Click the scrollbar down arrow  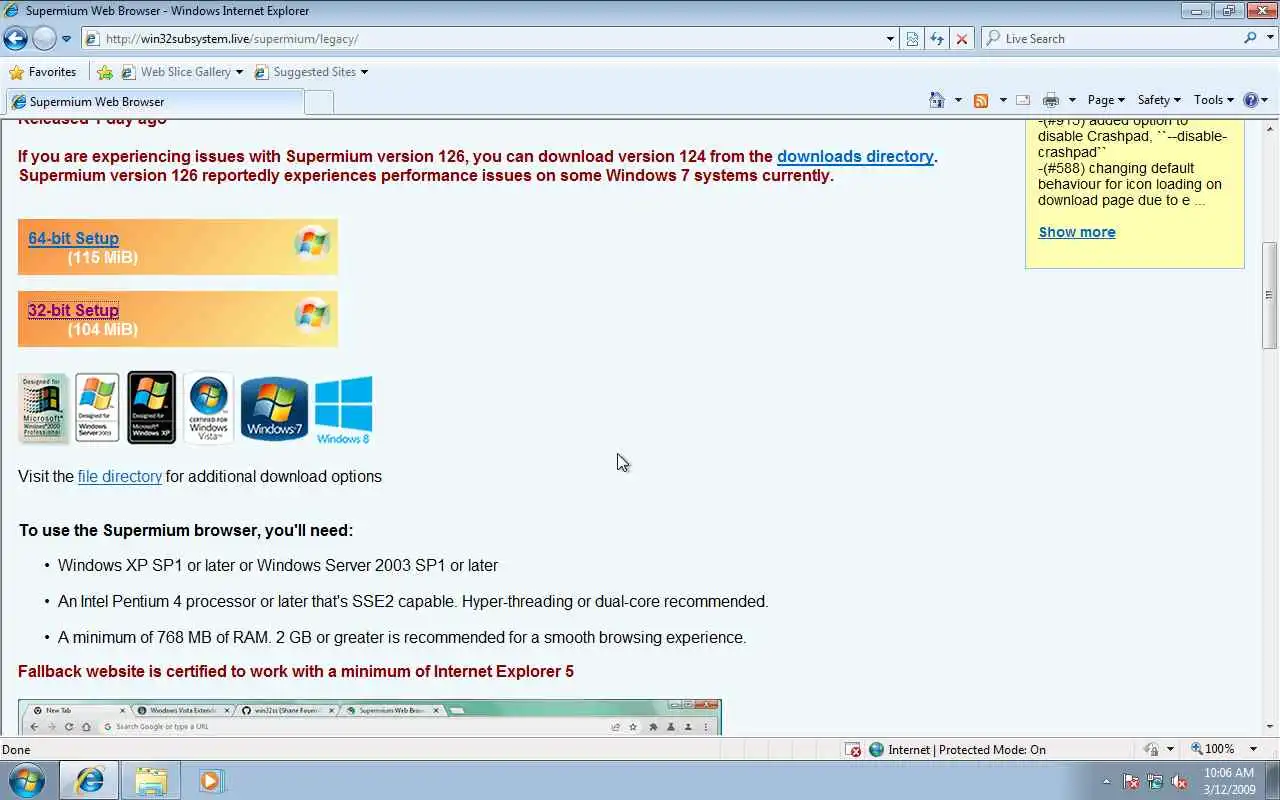click(1270, 727)
